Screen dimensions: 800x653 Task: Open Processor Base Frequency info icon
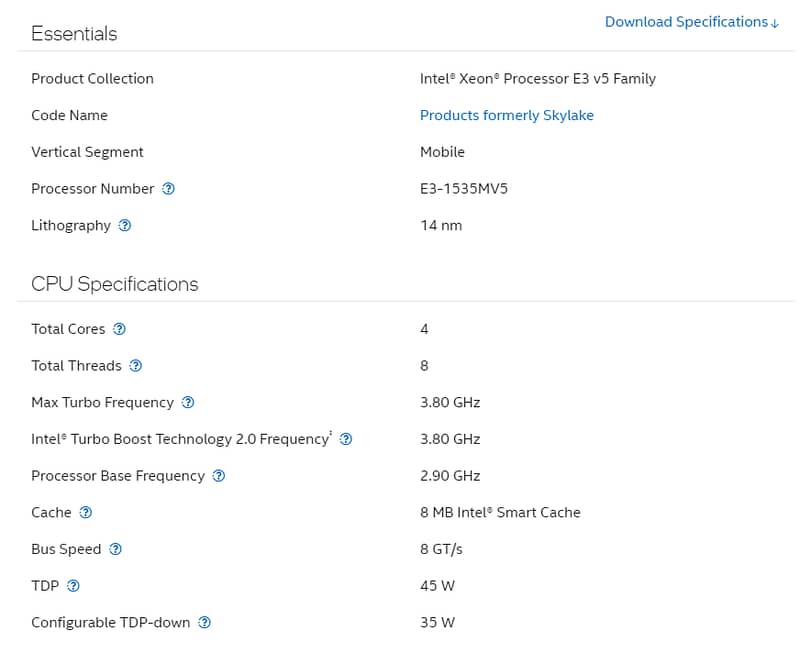pos(219,476)
